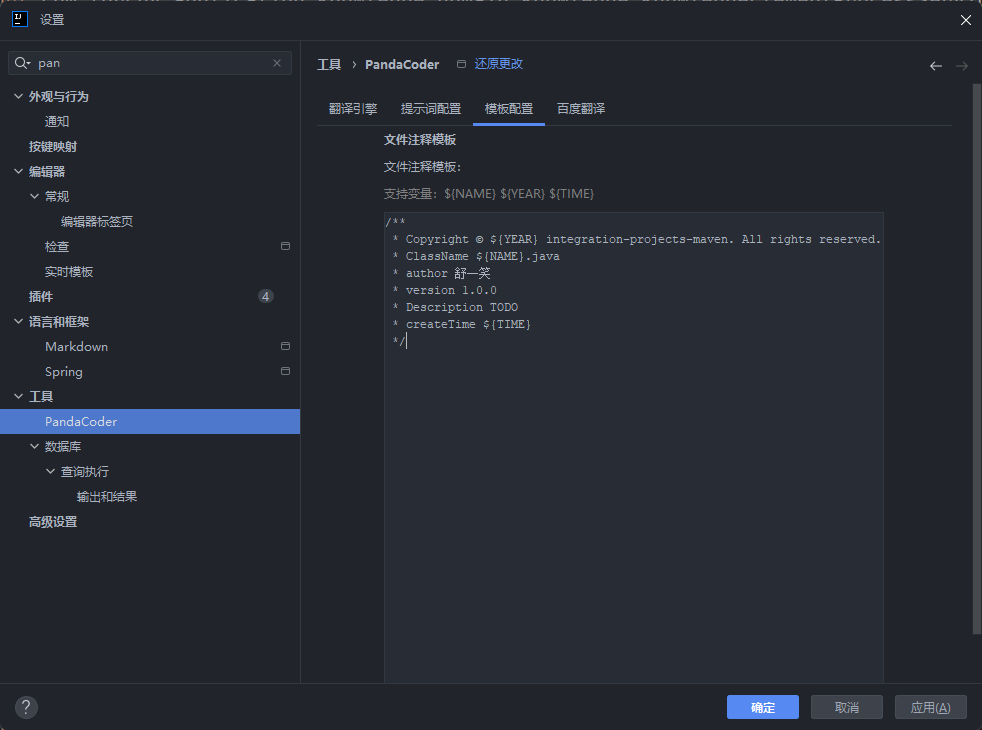Click the vertical scrollbar of settings panel
Viewport: 982px width, 730px height.
coord(976,358)
